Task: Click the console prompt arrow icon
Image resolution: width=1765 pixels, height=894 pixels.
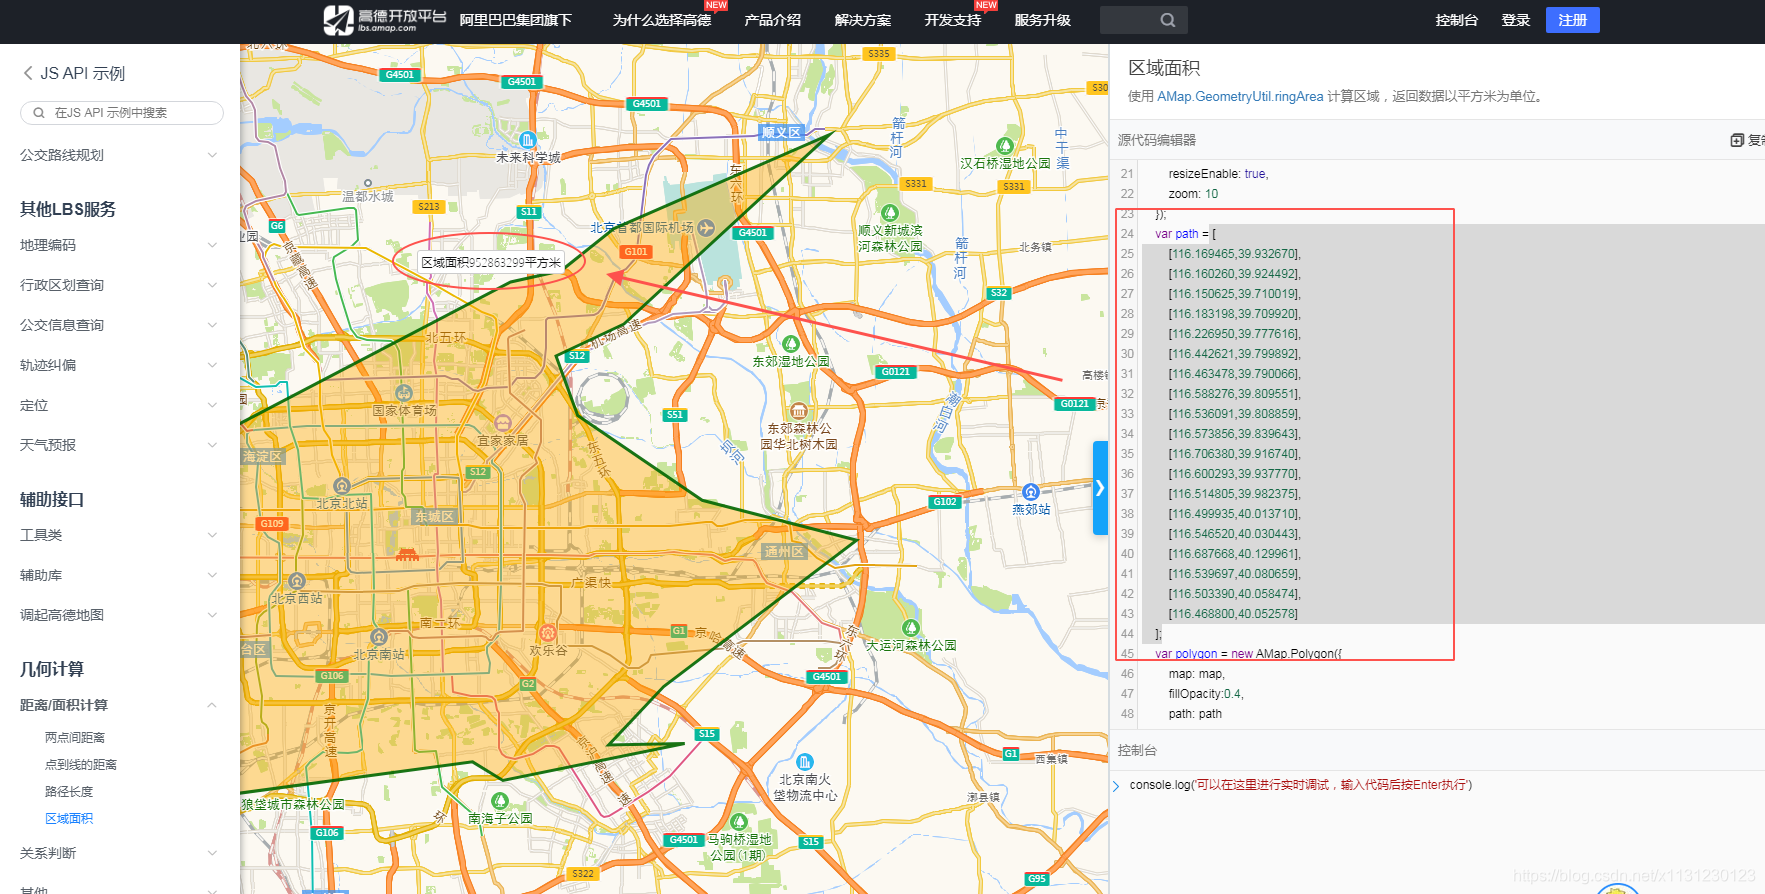Action: 1117,786
